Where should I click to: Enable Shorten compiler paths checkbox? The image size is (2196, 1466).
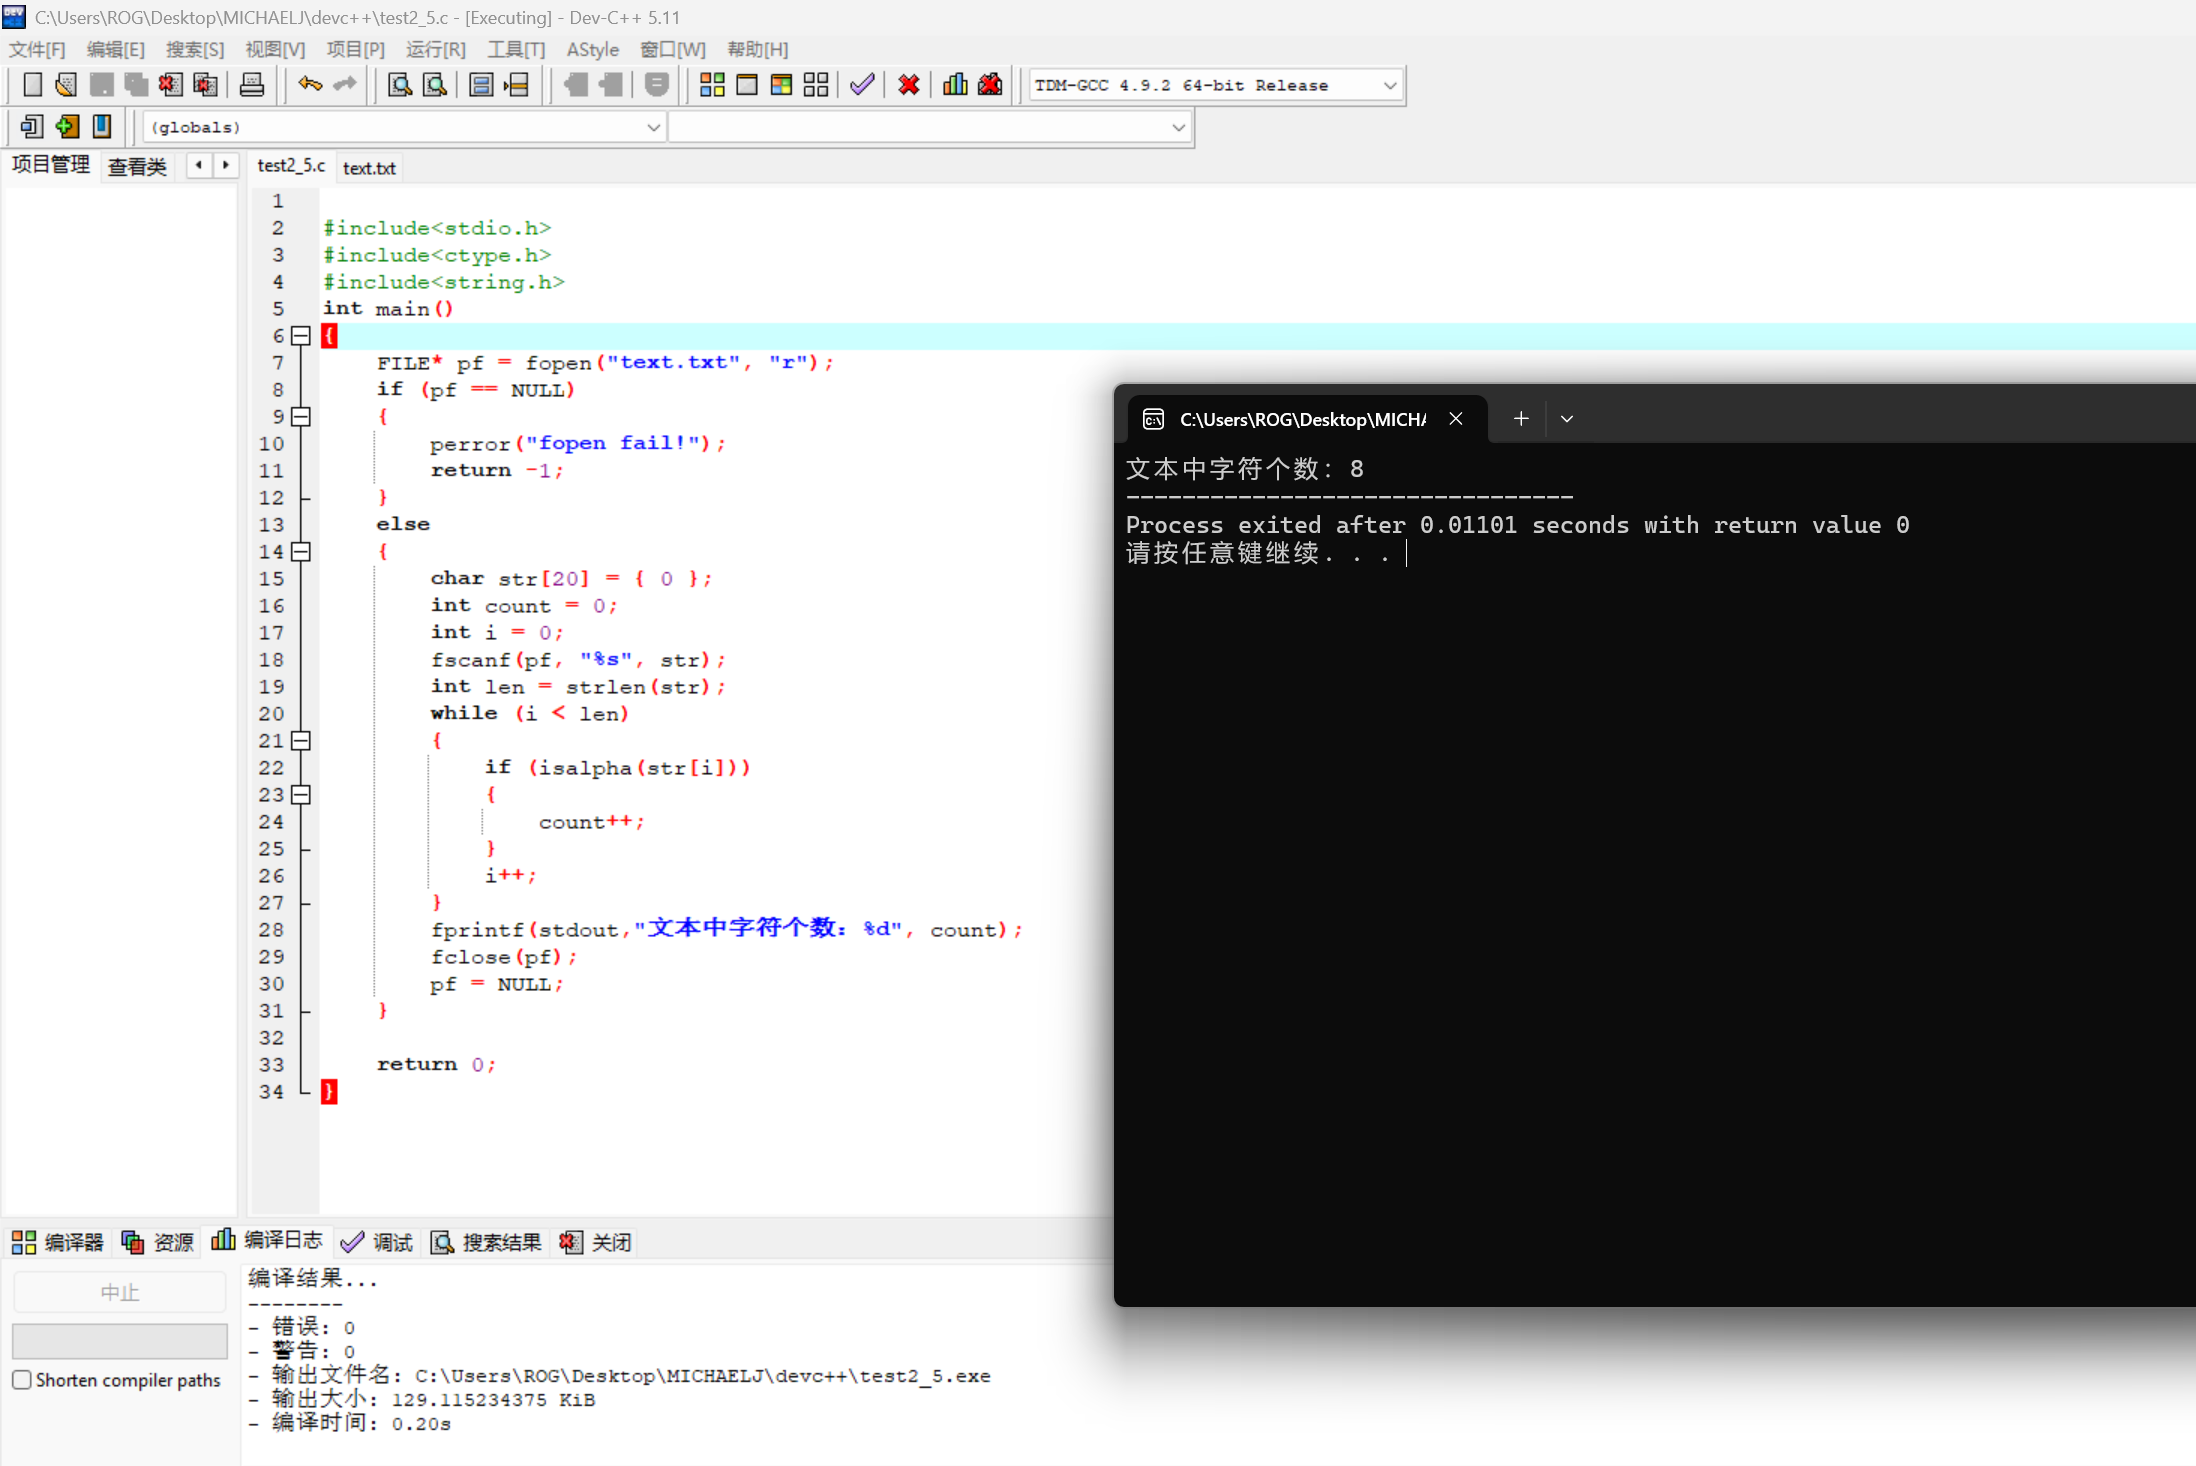coord(22,1380)
